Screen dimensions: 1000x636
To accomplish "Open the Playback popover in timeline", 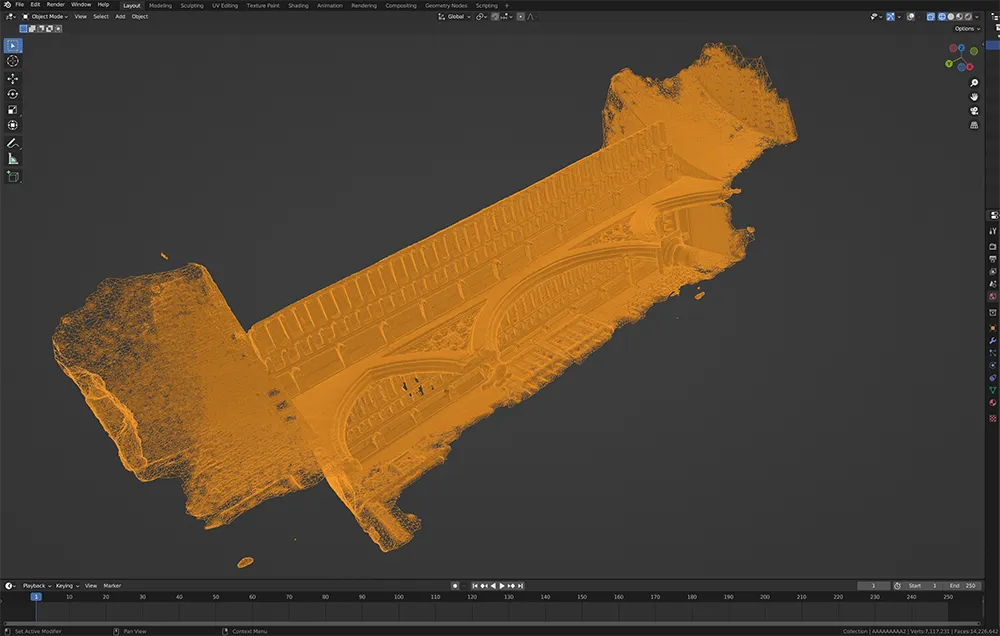I will [x=35, y=585].
